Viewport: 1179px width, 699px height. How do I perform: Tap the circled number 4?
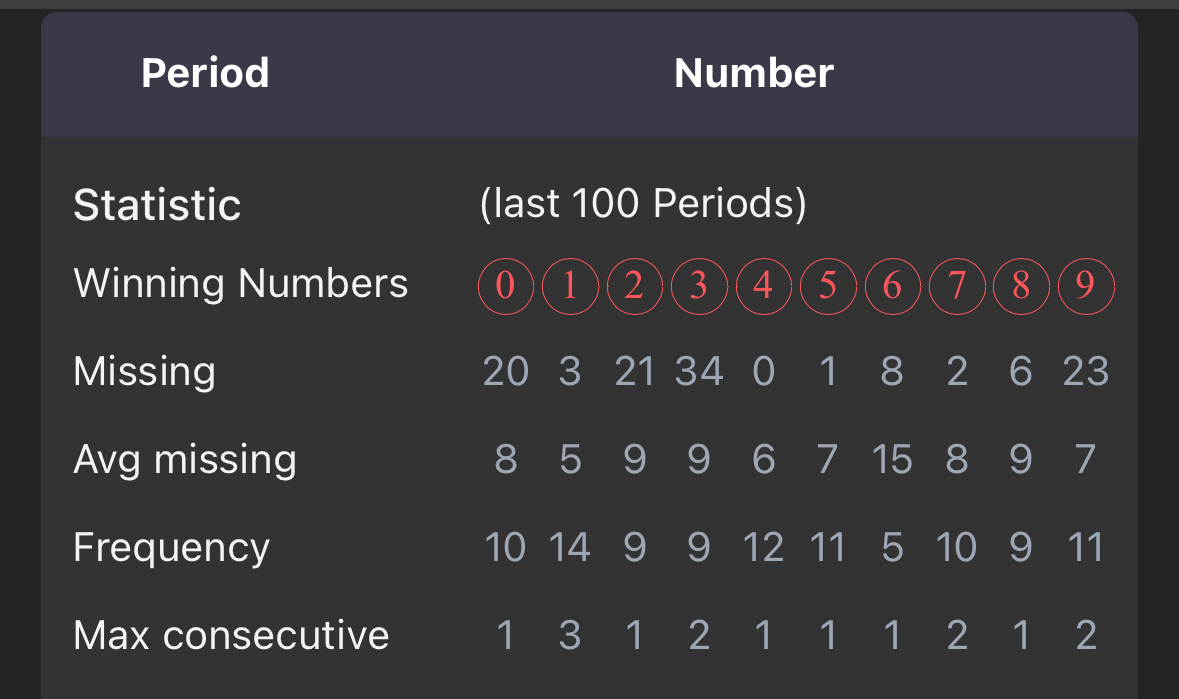tap(764, 286)
